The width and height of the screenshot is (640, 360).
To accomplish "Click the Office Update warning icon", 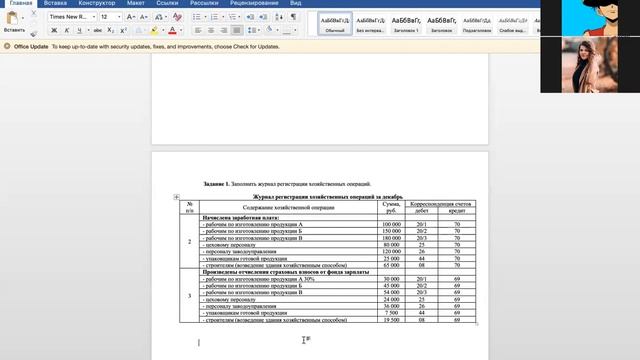I will (x=7, y=47).
